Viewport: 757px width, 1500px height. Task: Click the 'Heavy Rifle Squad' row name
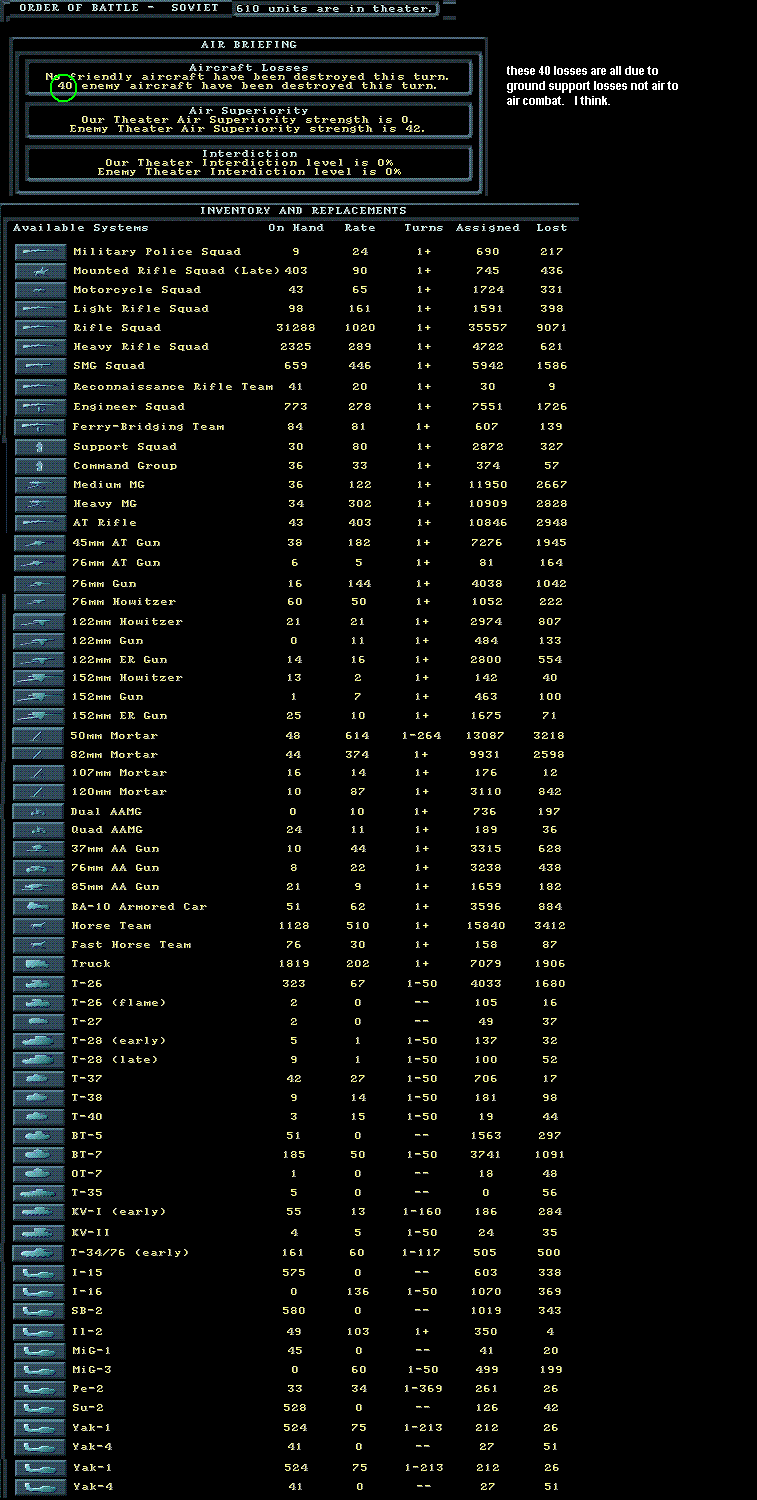coord(141,347)
